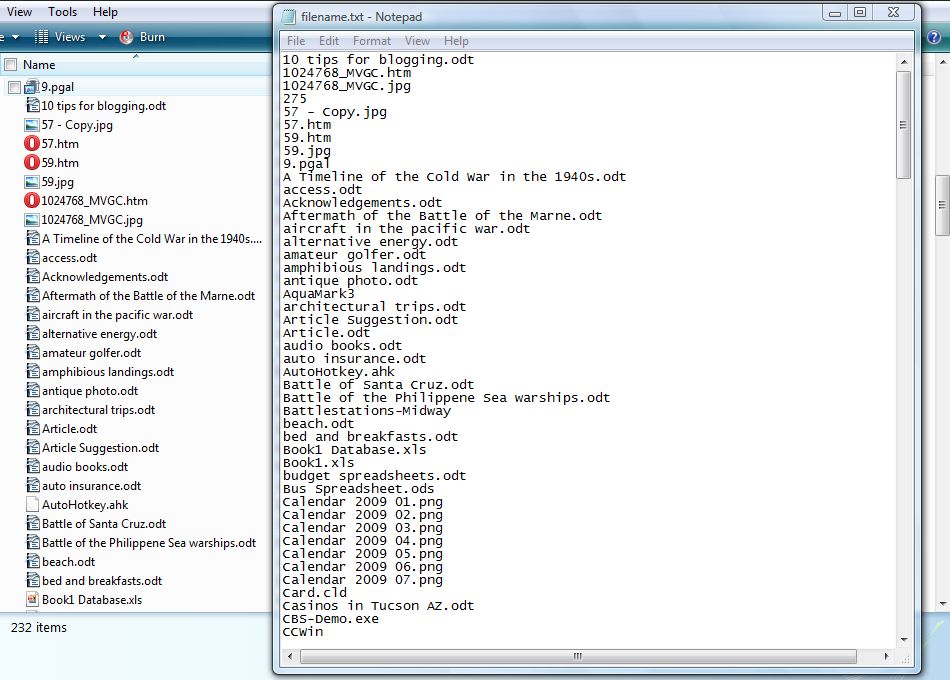Click the AutoHotkey.ahk script icon
Viewport: 950px width, 680px height.
33,504
